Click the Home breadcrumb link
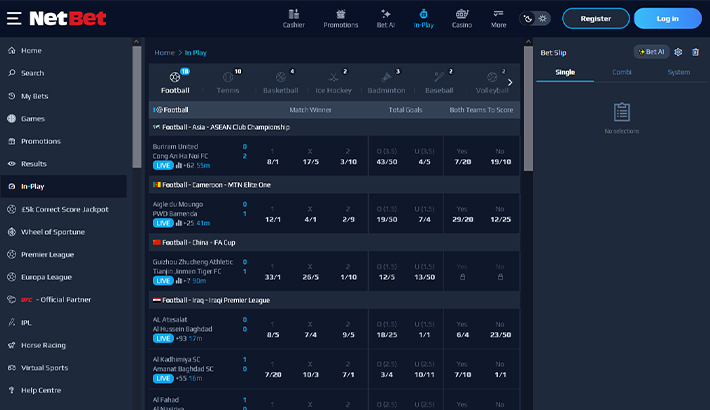Viewport: 710px width, 410px height. [164, 53]
